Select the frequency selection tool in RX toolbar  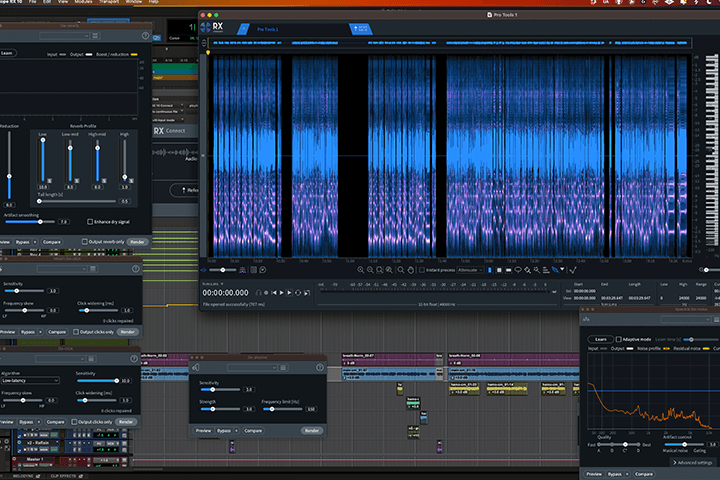508,270
